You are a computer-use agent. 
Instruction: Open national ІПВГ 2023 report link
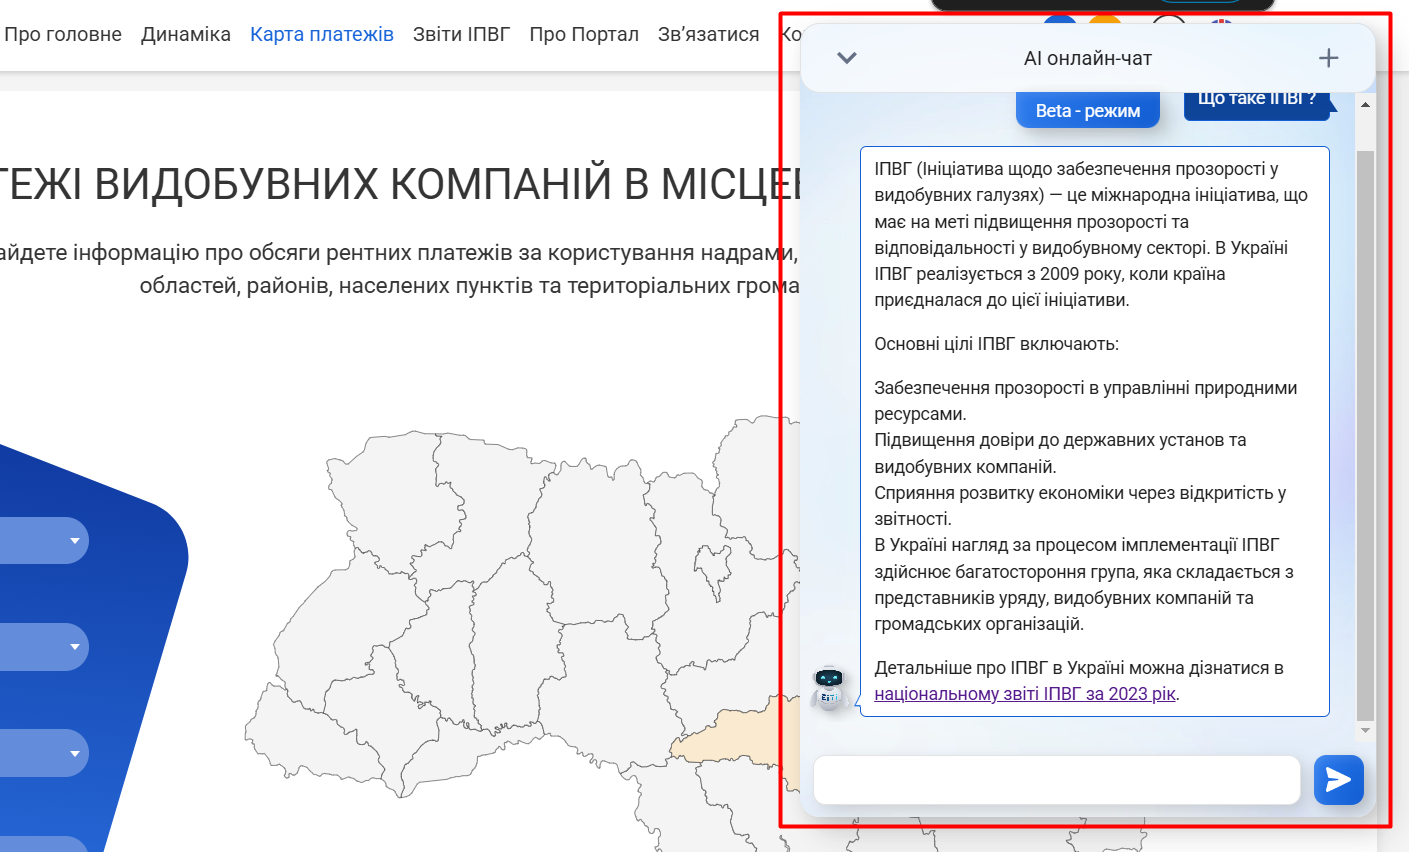pos(1024,694)
